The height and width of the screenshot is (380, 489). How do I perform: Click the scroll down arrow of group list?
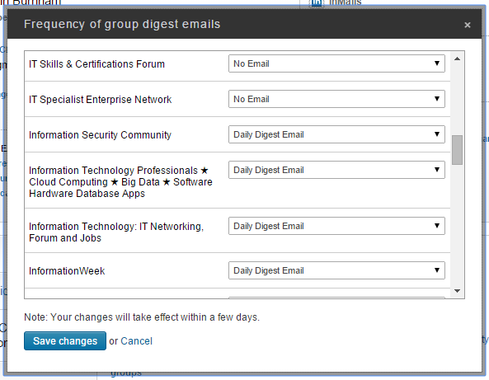coord(457,291)
